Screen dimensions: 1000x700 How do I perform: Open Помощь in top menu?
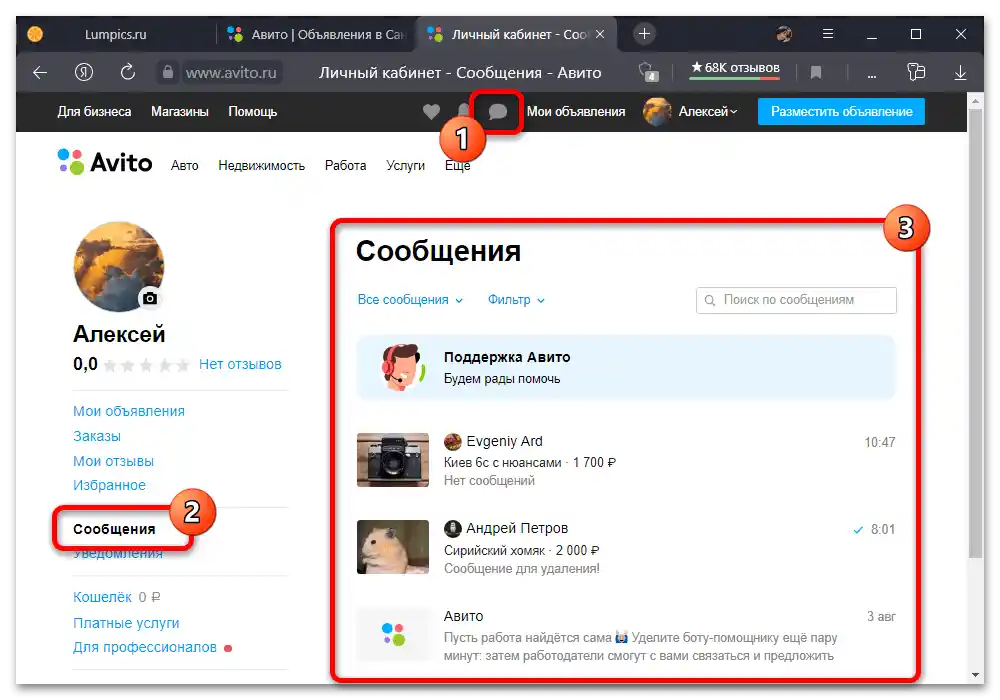coord(253,112)
